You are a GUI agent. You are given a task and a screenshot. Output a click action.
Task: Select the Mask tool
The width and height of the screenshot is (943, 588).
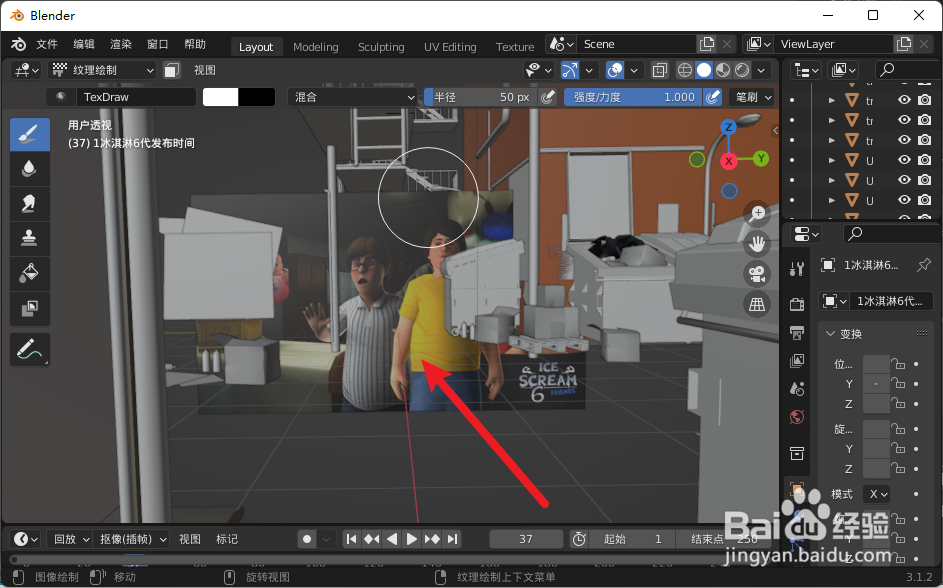29,308
